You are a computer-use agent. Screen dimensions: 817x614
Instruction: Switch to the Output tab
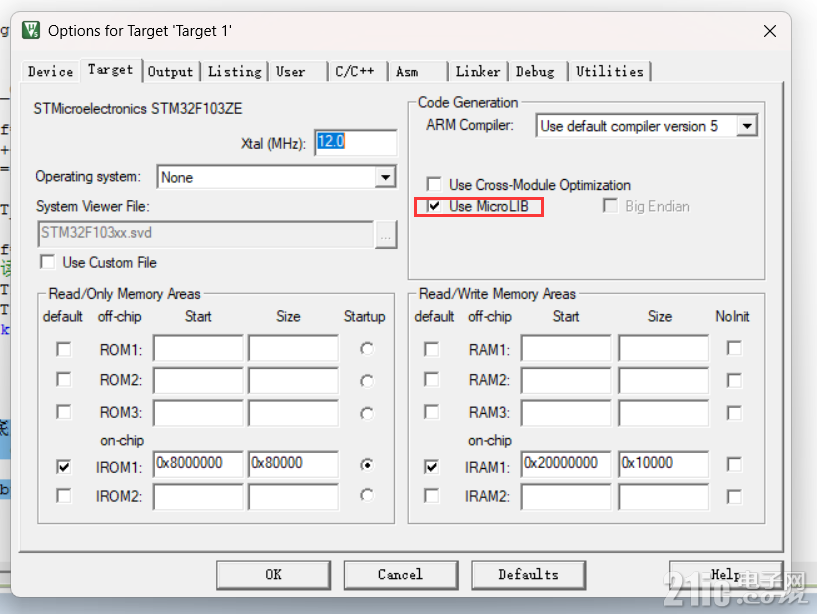(170, 71)
